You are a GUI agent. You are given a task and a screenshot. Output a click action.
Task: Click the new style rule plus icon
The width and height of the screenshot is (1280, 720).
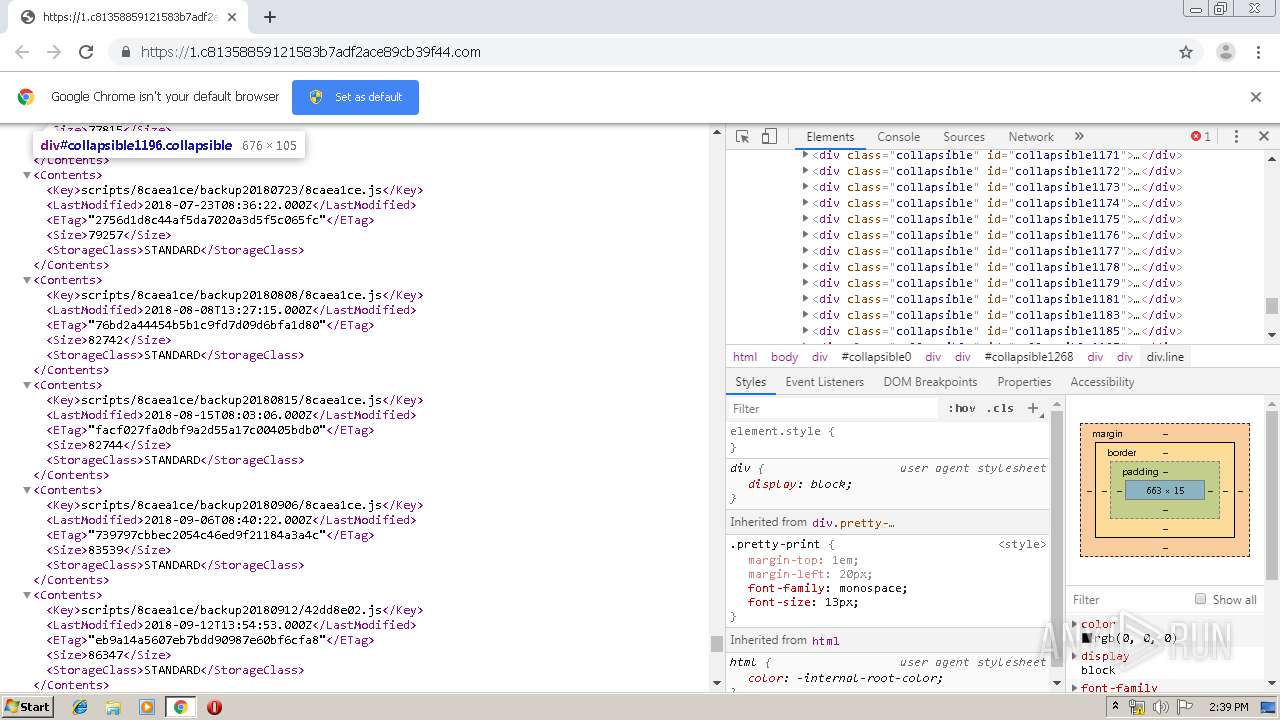coord(1034,408)
